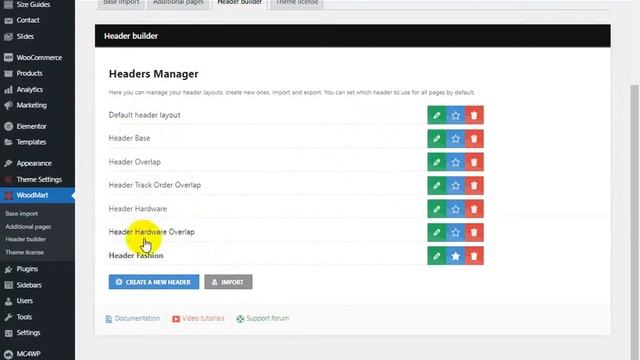Open the Documentation link
The width and height of the screenshot is (640, 360).
tap(133, 318)
